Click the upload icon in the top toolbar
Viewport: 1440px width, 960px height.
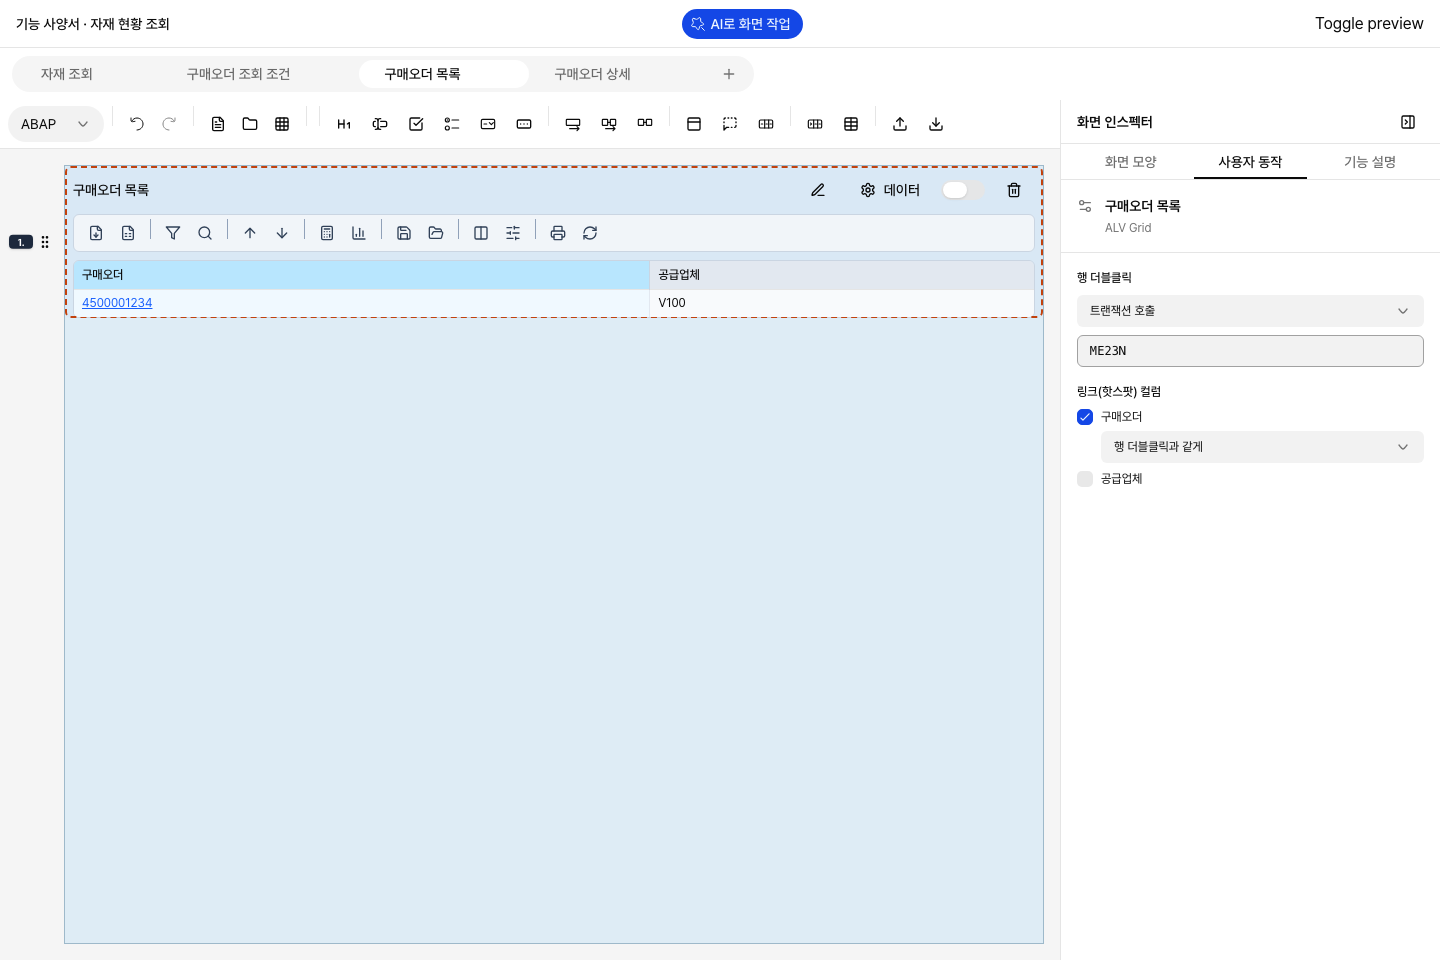[x=900, y=124]
